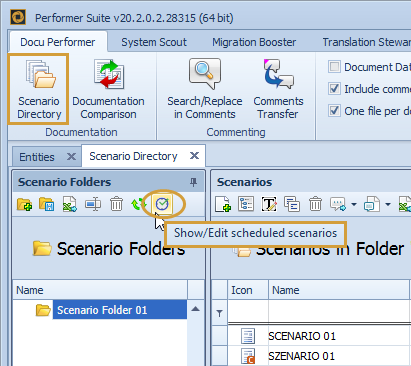Export scenario folders to Excel
The image size is (411, 366).
70,204
